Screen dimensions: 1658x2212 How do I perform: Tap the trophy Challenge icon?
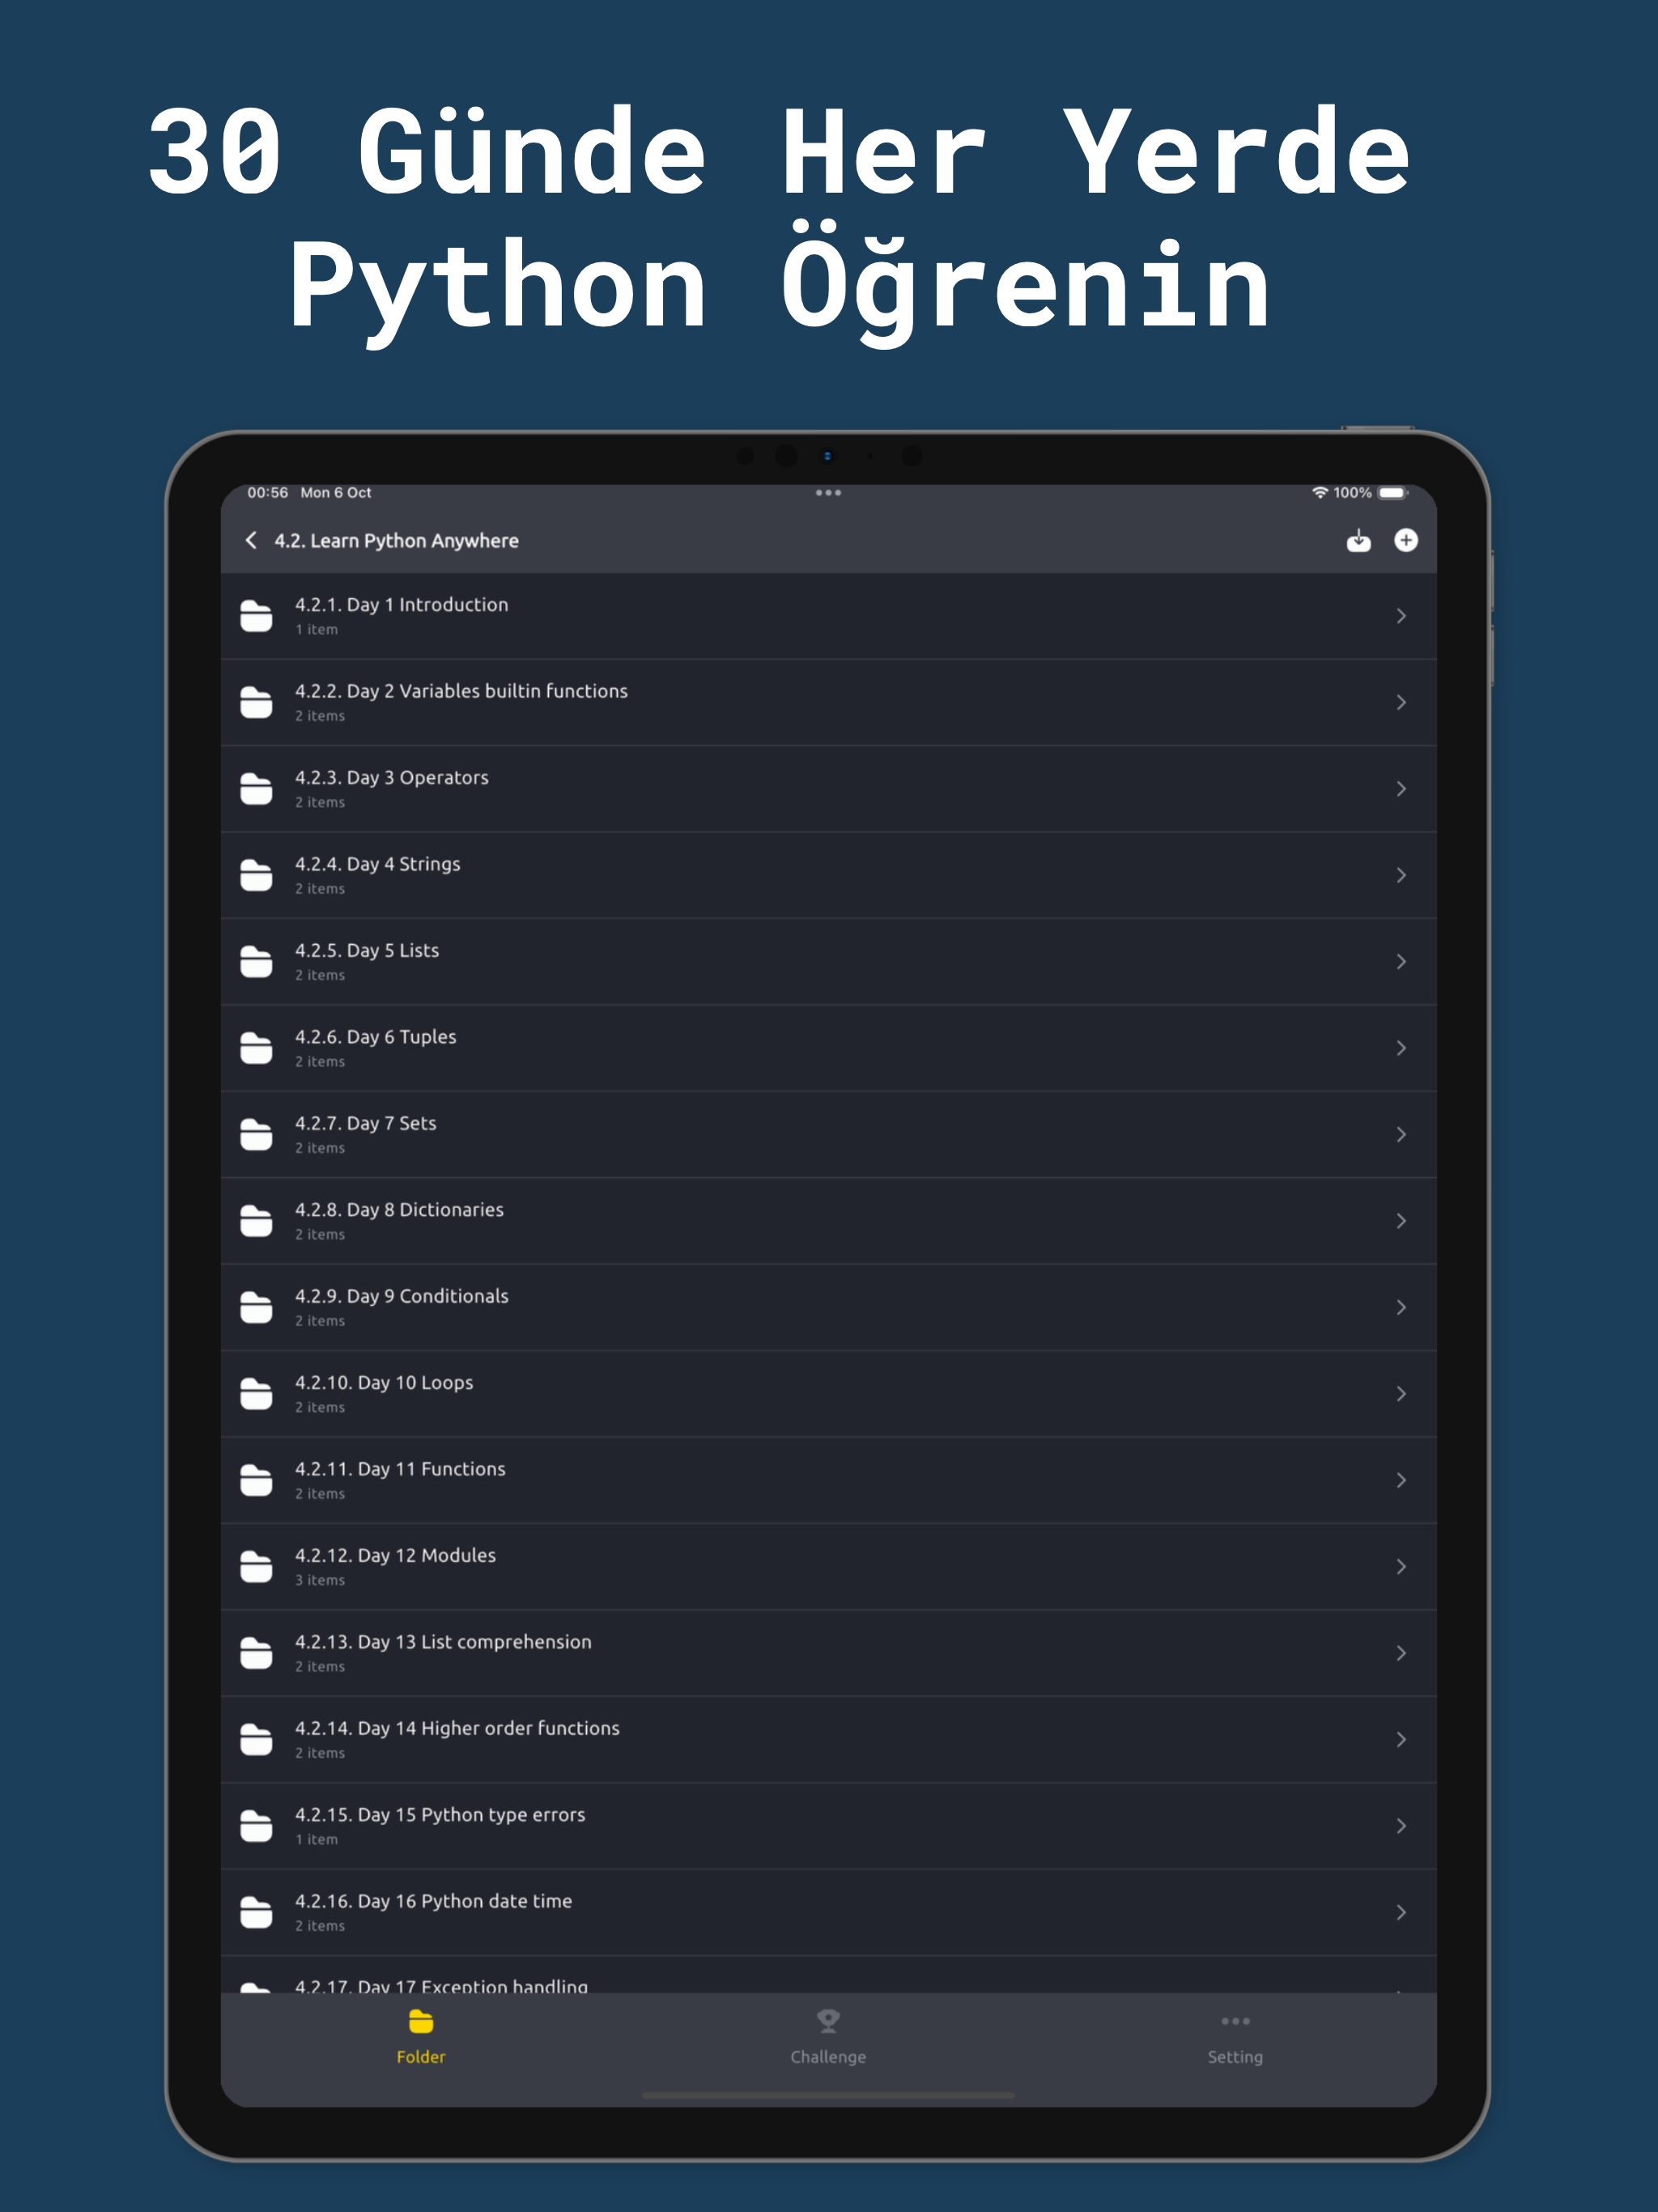828,2021
